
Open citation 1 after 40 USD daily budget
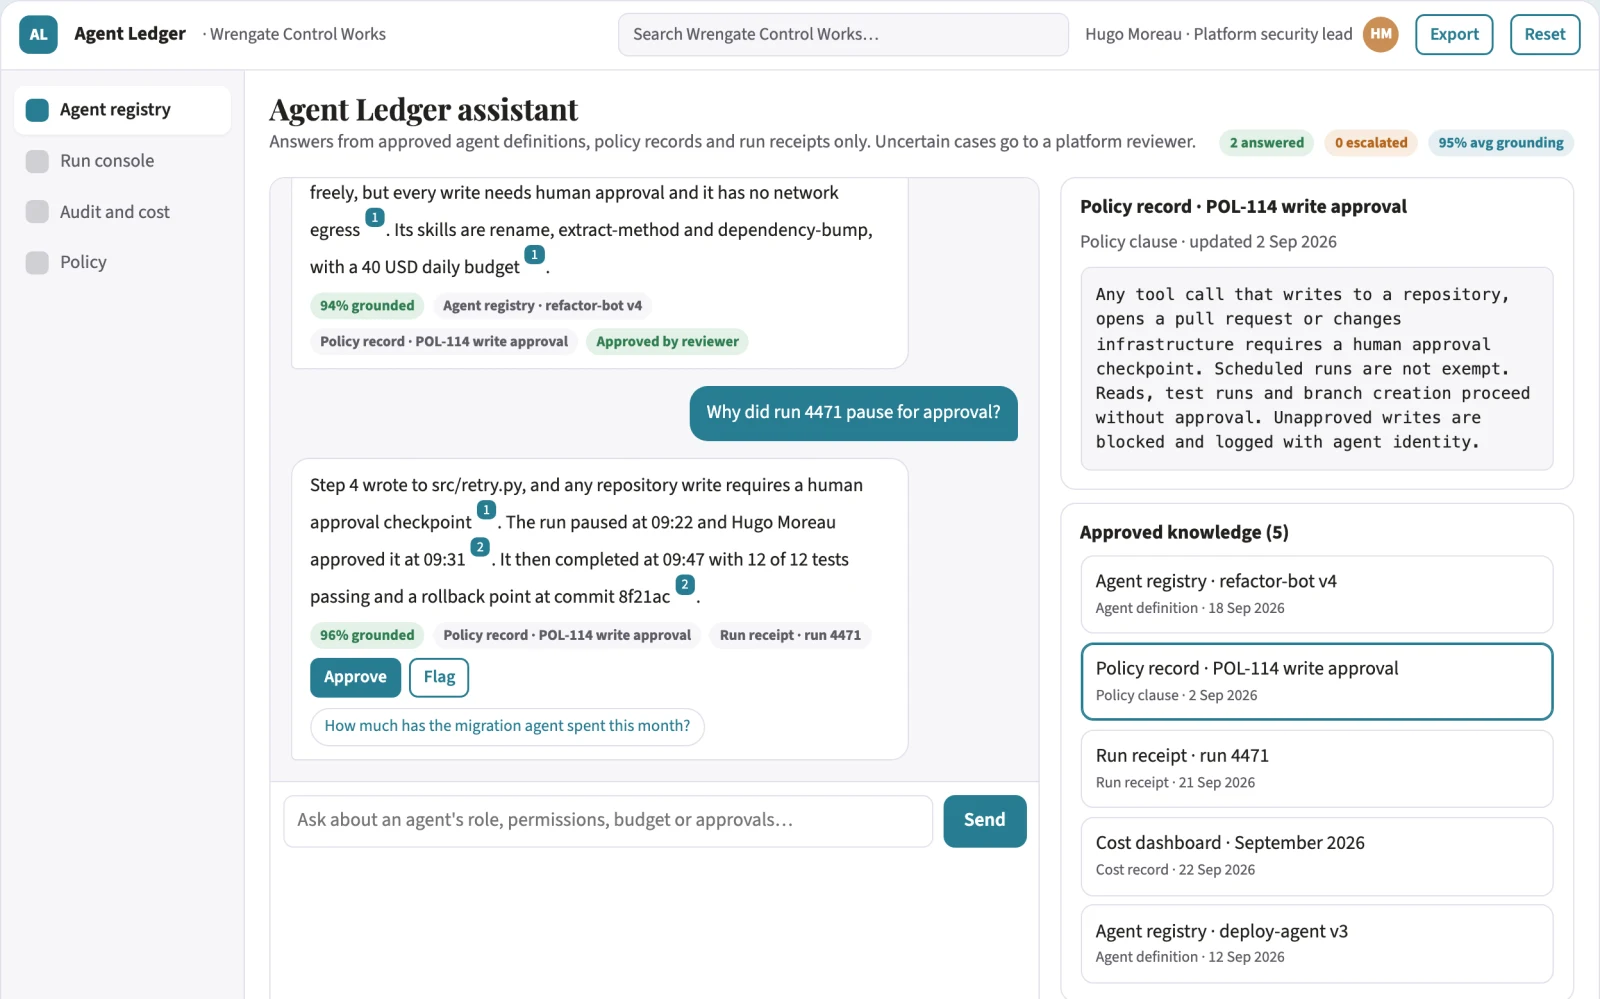535,255
